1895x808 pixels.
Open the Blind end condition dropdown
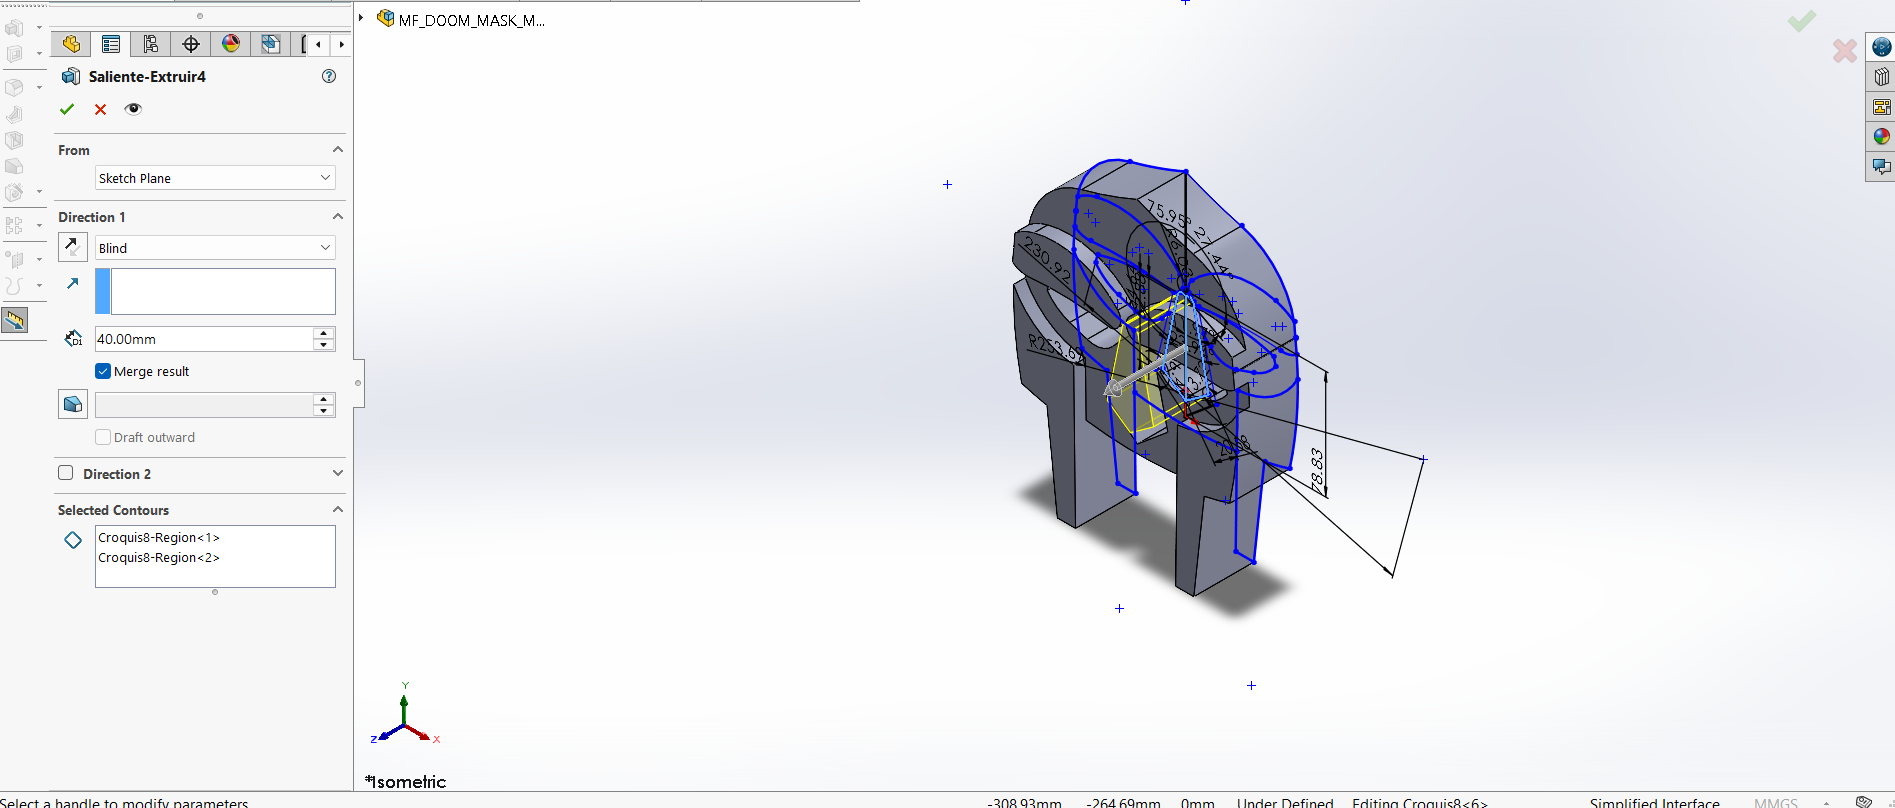[215, 248]
